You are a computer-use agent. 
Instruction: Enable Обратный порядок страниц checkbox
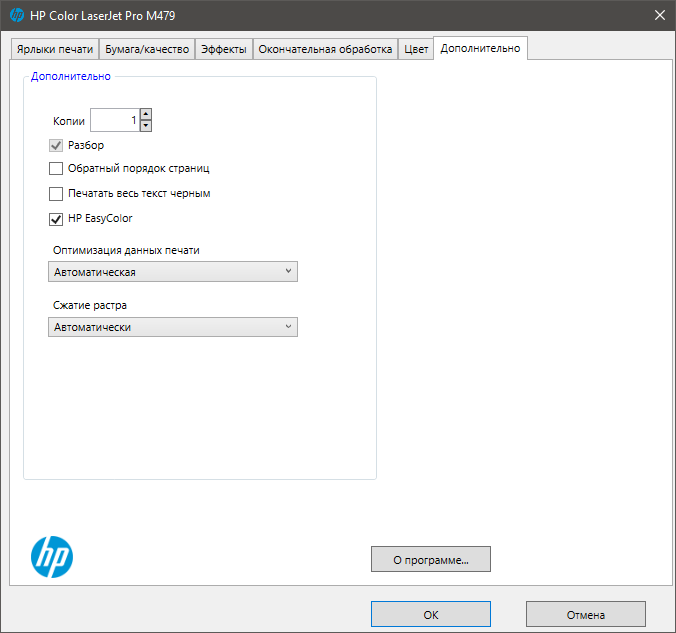click(x=56, y=168)
